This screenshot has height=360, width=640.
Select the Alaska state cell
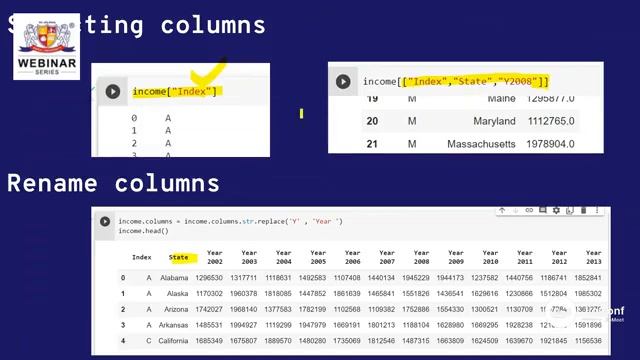(178, 293)
